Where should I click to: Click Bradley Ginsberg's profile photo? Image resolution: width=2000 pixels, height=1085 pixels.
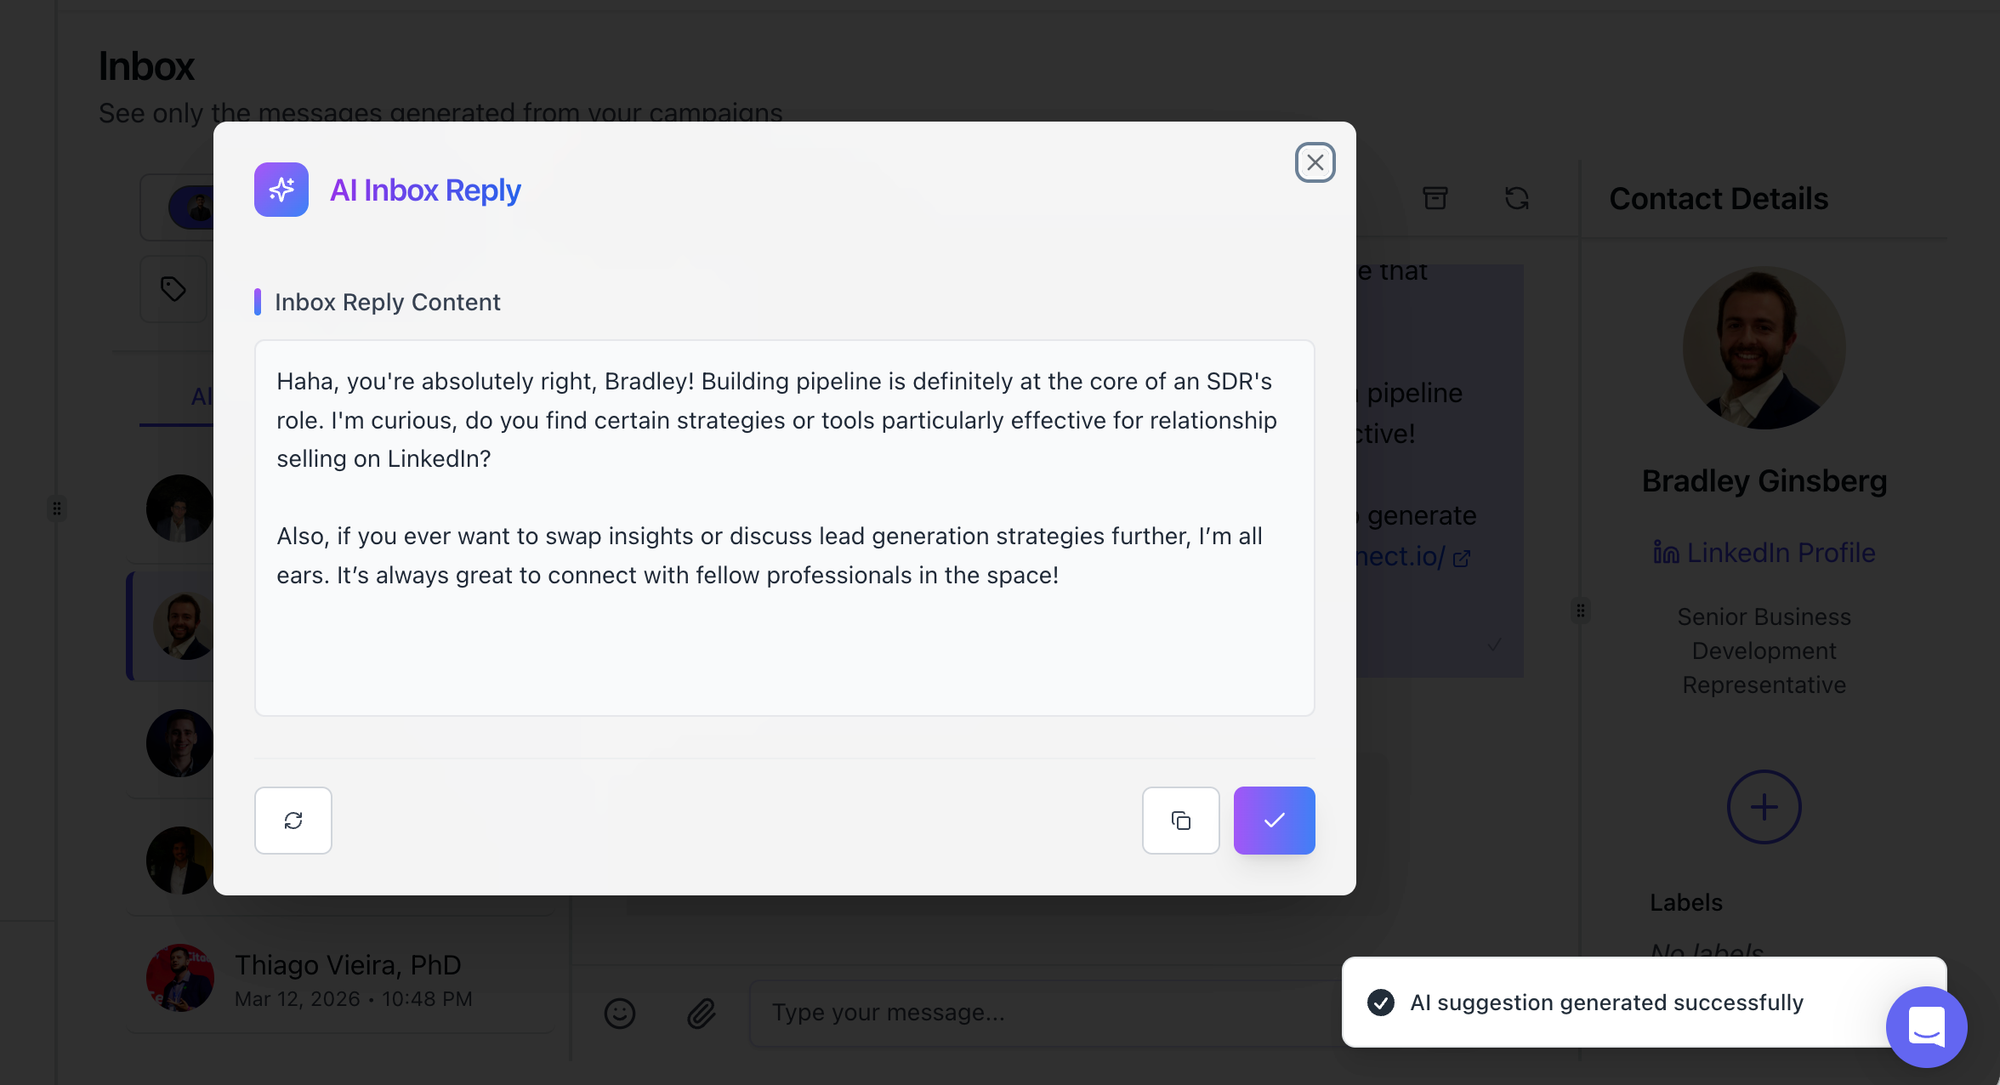tap(1764, 348)
